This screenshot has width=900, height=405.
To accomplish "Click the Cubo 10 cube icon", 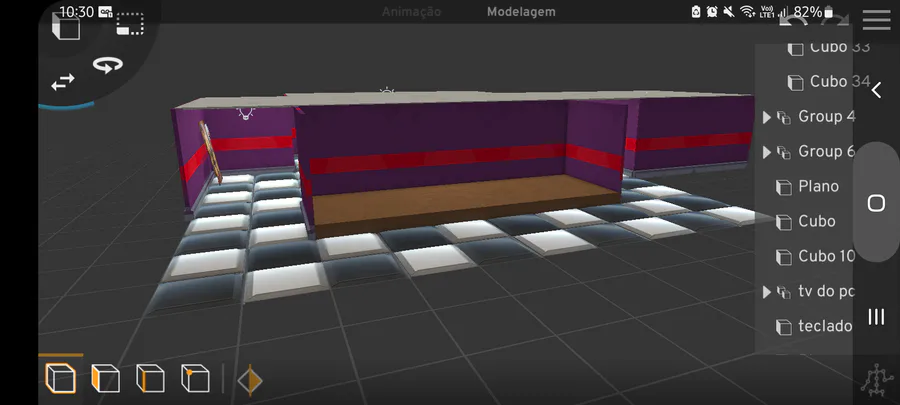I will (783, 258).
